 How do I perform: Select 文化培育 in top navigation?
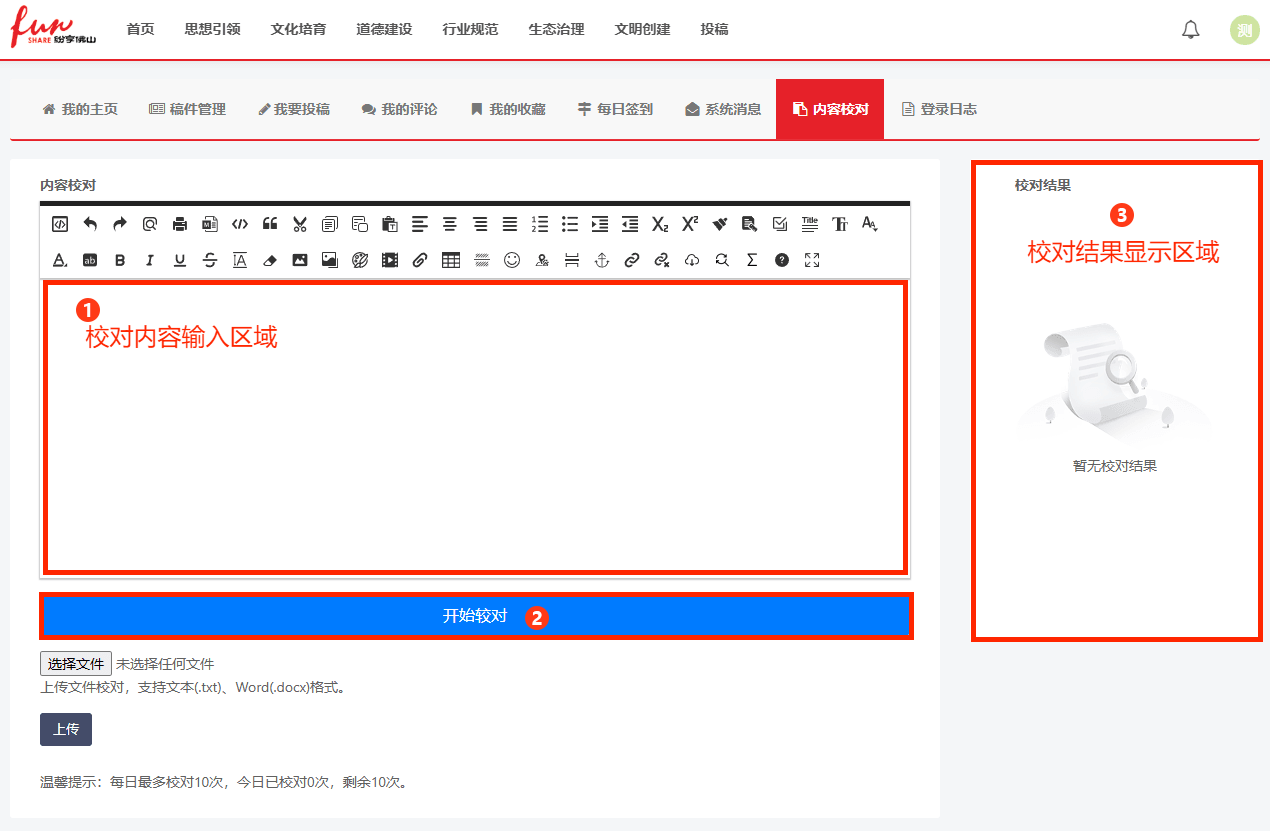click(298, 29)
